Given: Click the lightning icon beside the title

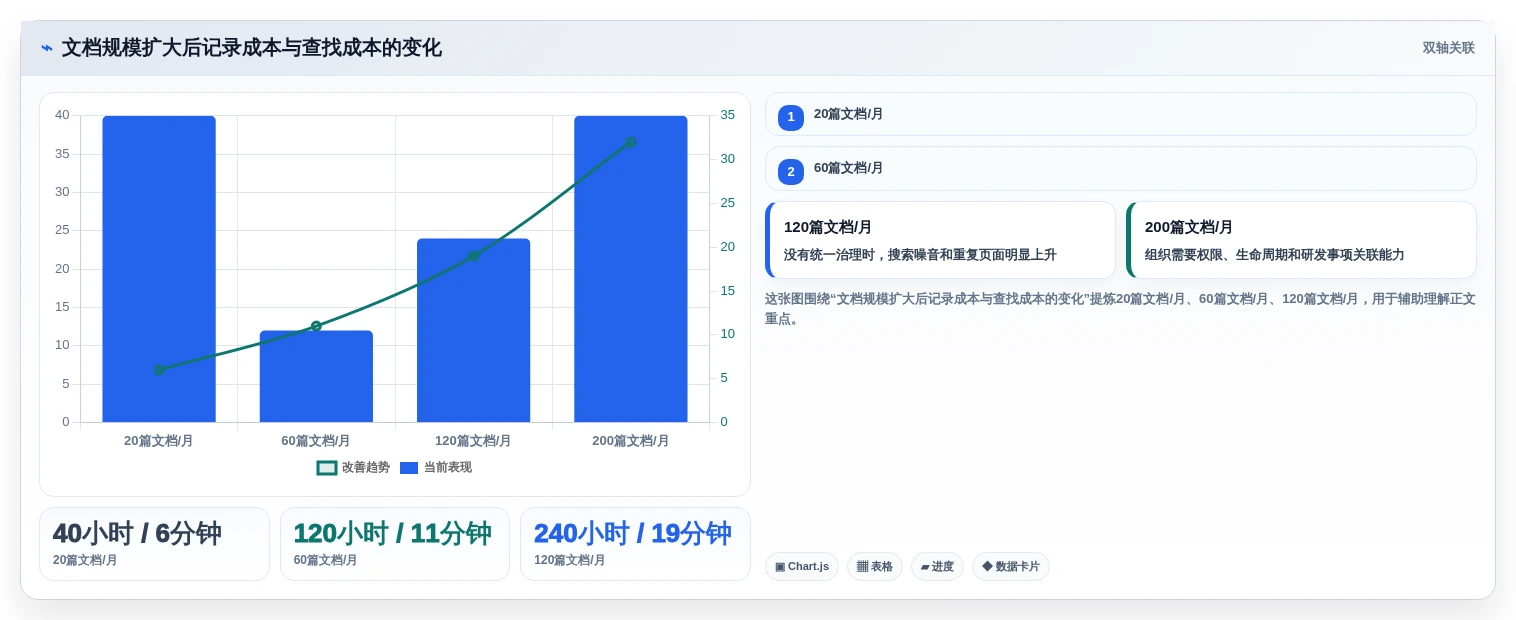Looking at the screenshot, I should coord(47,48).
